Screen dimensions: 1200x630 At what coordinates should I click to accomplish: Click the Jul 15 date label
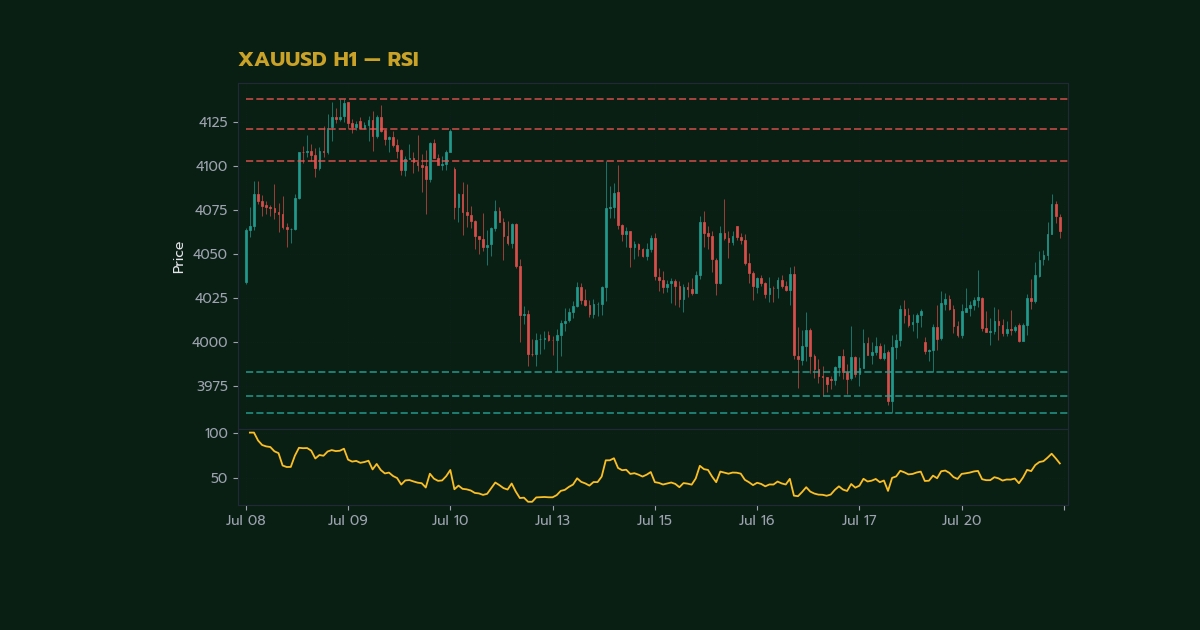pos(654,521)
